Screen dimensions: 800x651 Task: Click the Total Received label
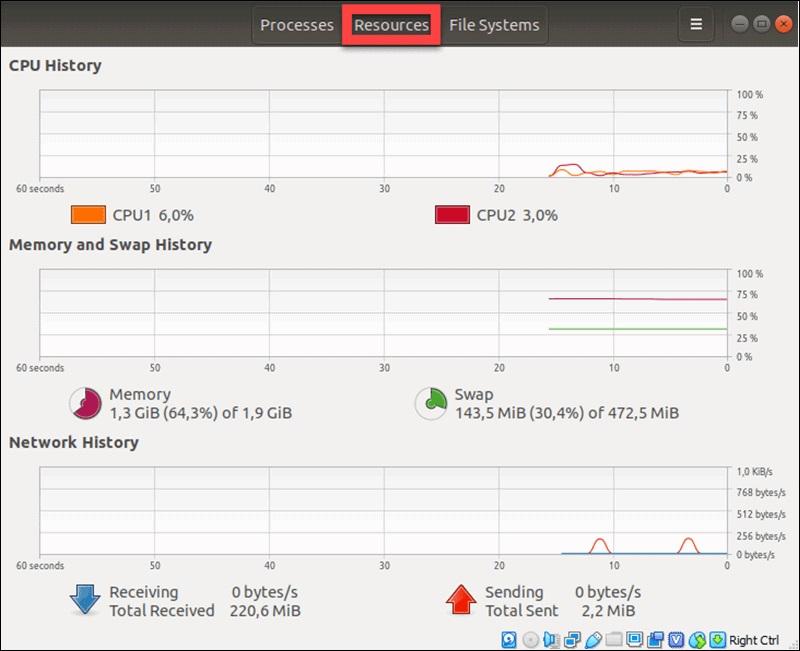[x=162, y=611]
